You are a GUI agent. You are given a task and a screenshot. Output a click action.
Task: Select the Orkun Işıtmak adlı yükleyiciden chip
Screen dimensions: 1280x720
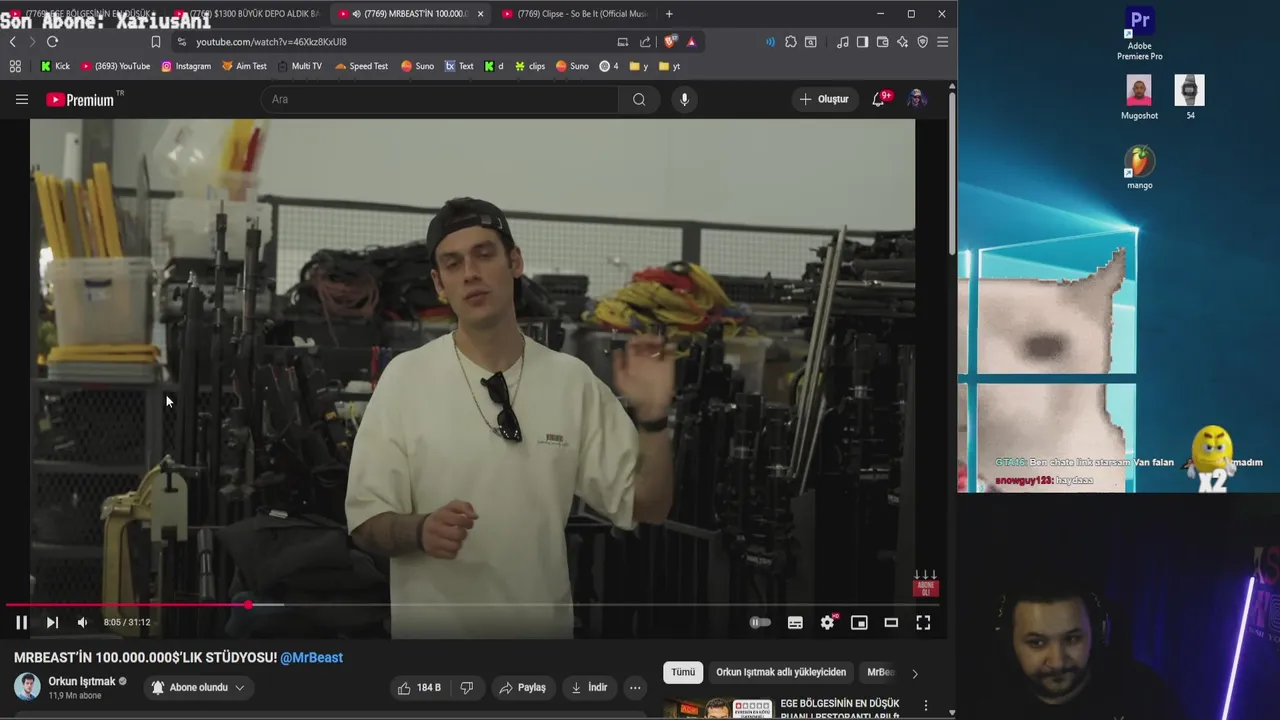point(781,672)
